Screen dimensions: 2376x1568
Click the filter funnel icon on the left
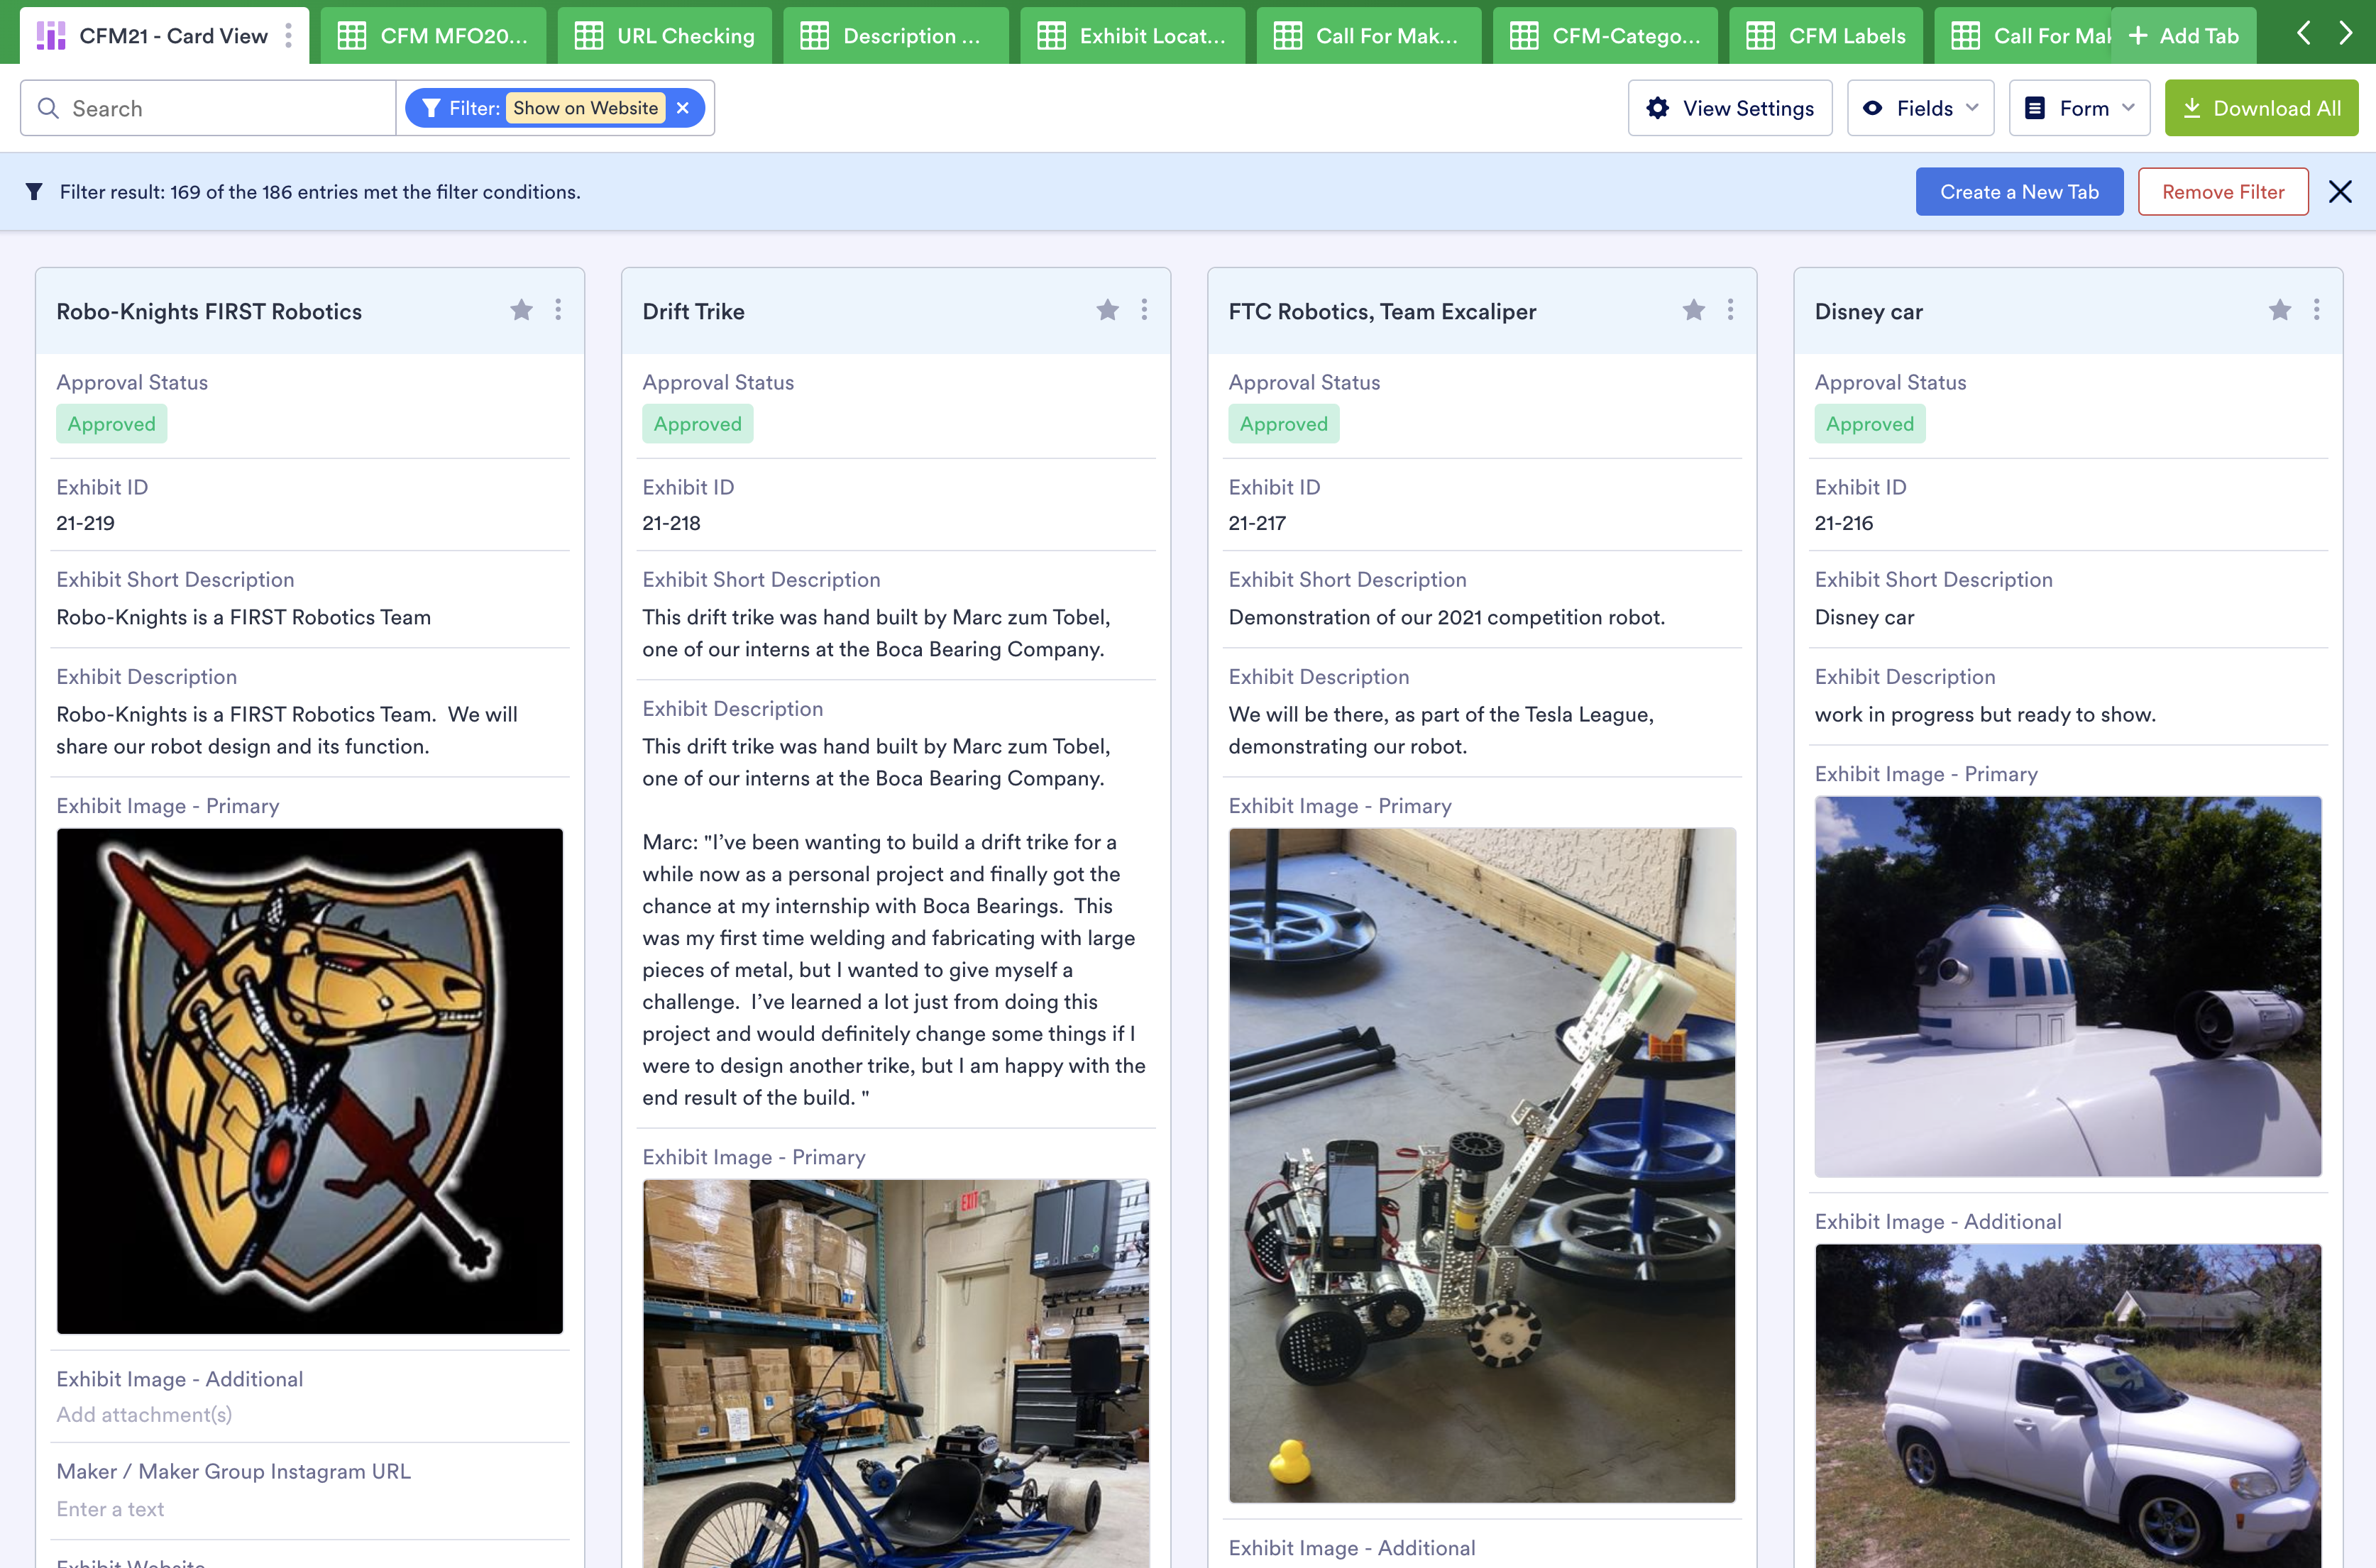[33, 191]
